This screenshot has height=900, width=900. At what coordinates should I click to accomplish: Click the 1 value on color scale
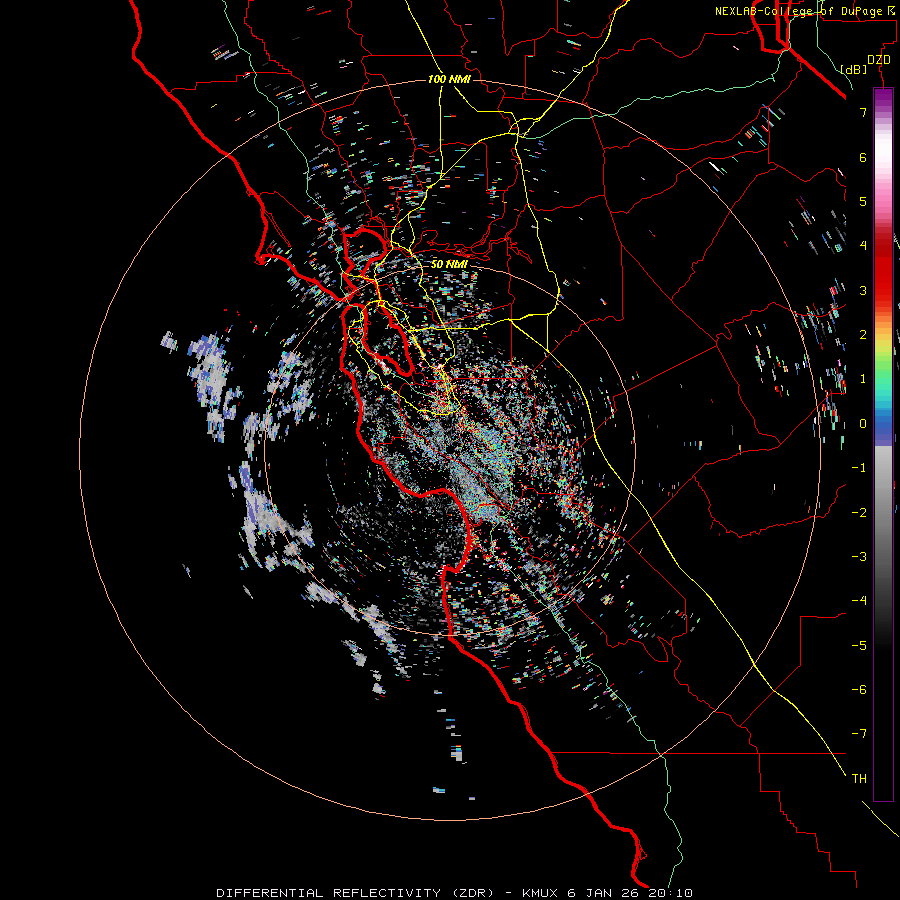point(863,379)
